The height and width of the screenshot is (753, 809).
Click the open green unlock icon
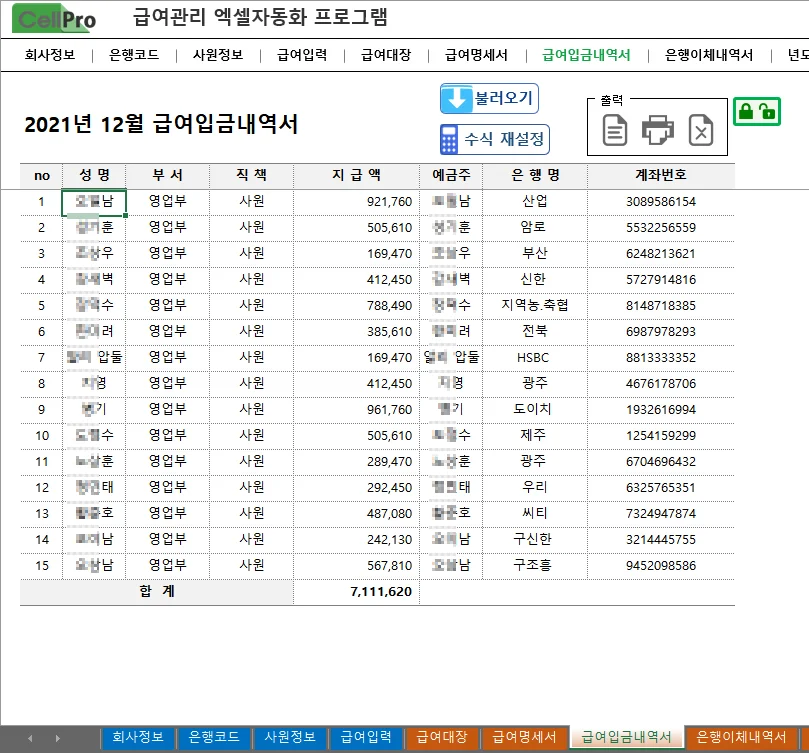767,111
